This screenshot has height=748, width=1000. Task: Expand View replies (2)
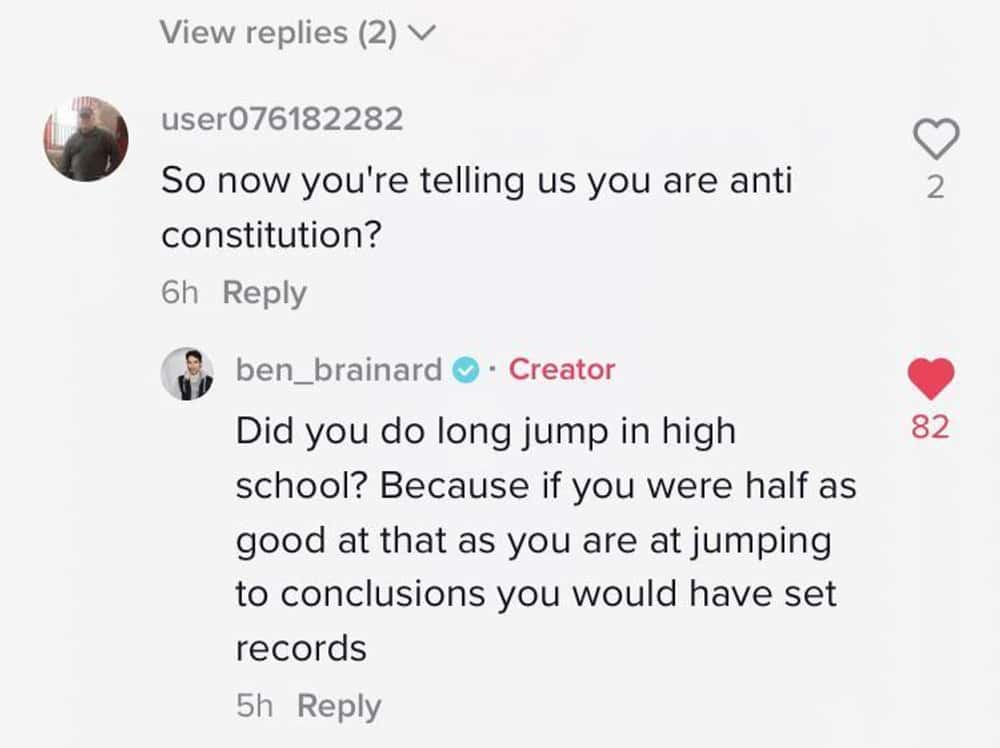click(297, 33)
